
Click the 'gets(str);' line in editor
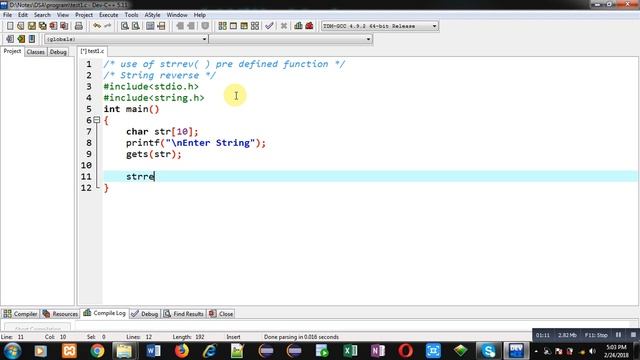point(154,154)
